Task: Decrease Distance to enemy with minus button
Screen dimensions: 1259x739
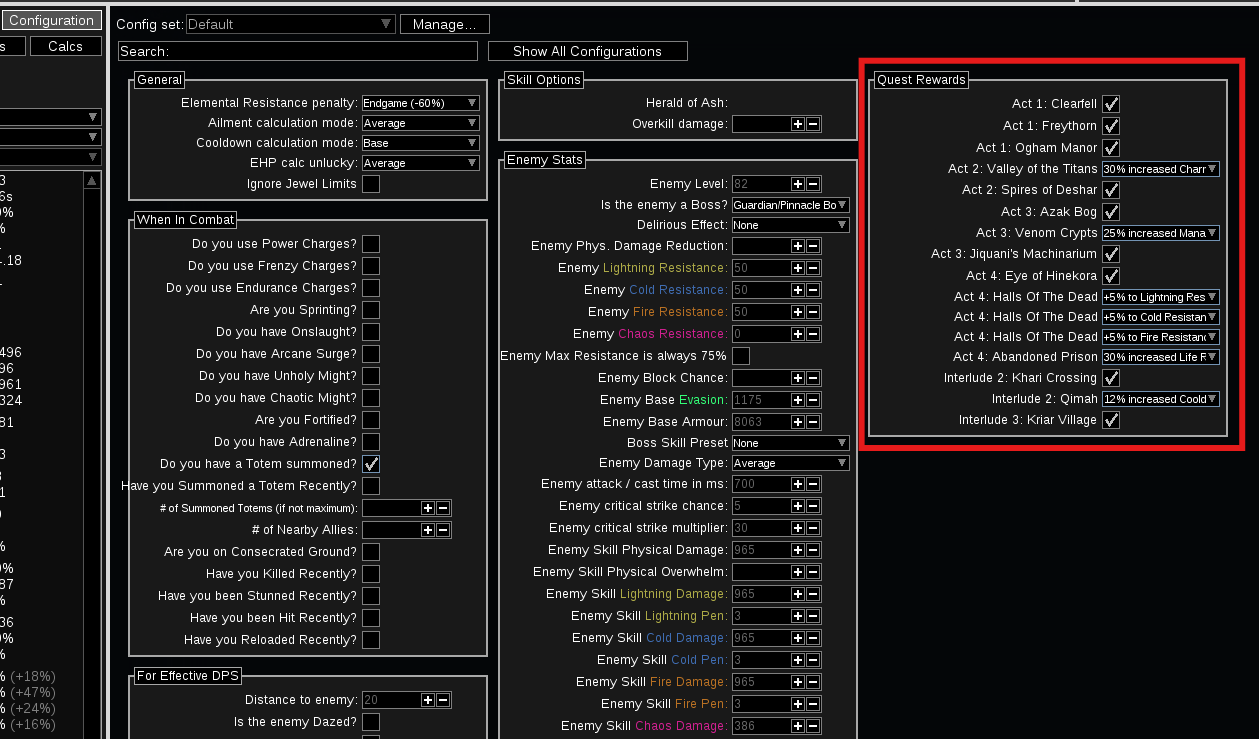Action: coord(443,700)
